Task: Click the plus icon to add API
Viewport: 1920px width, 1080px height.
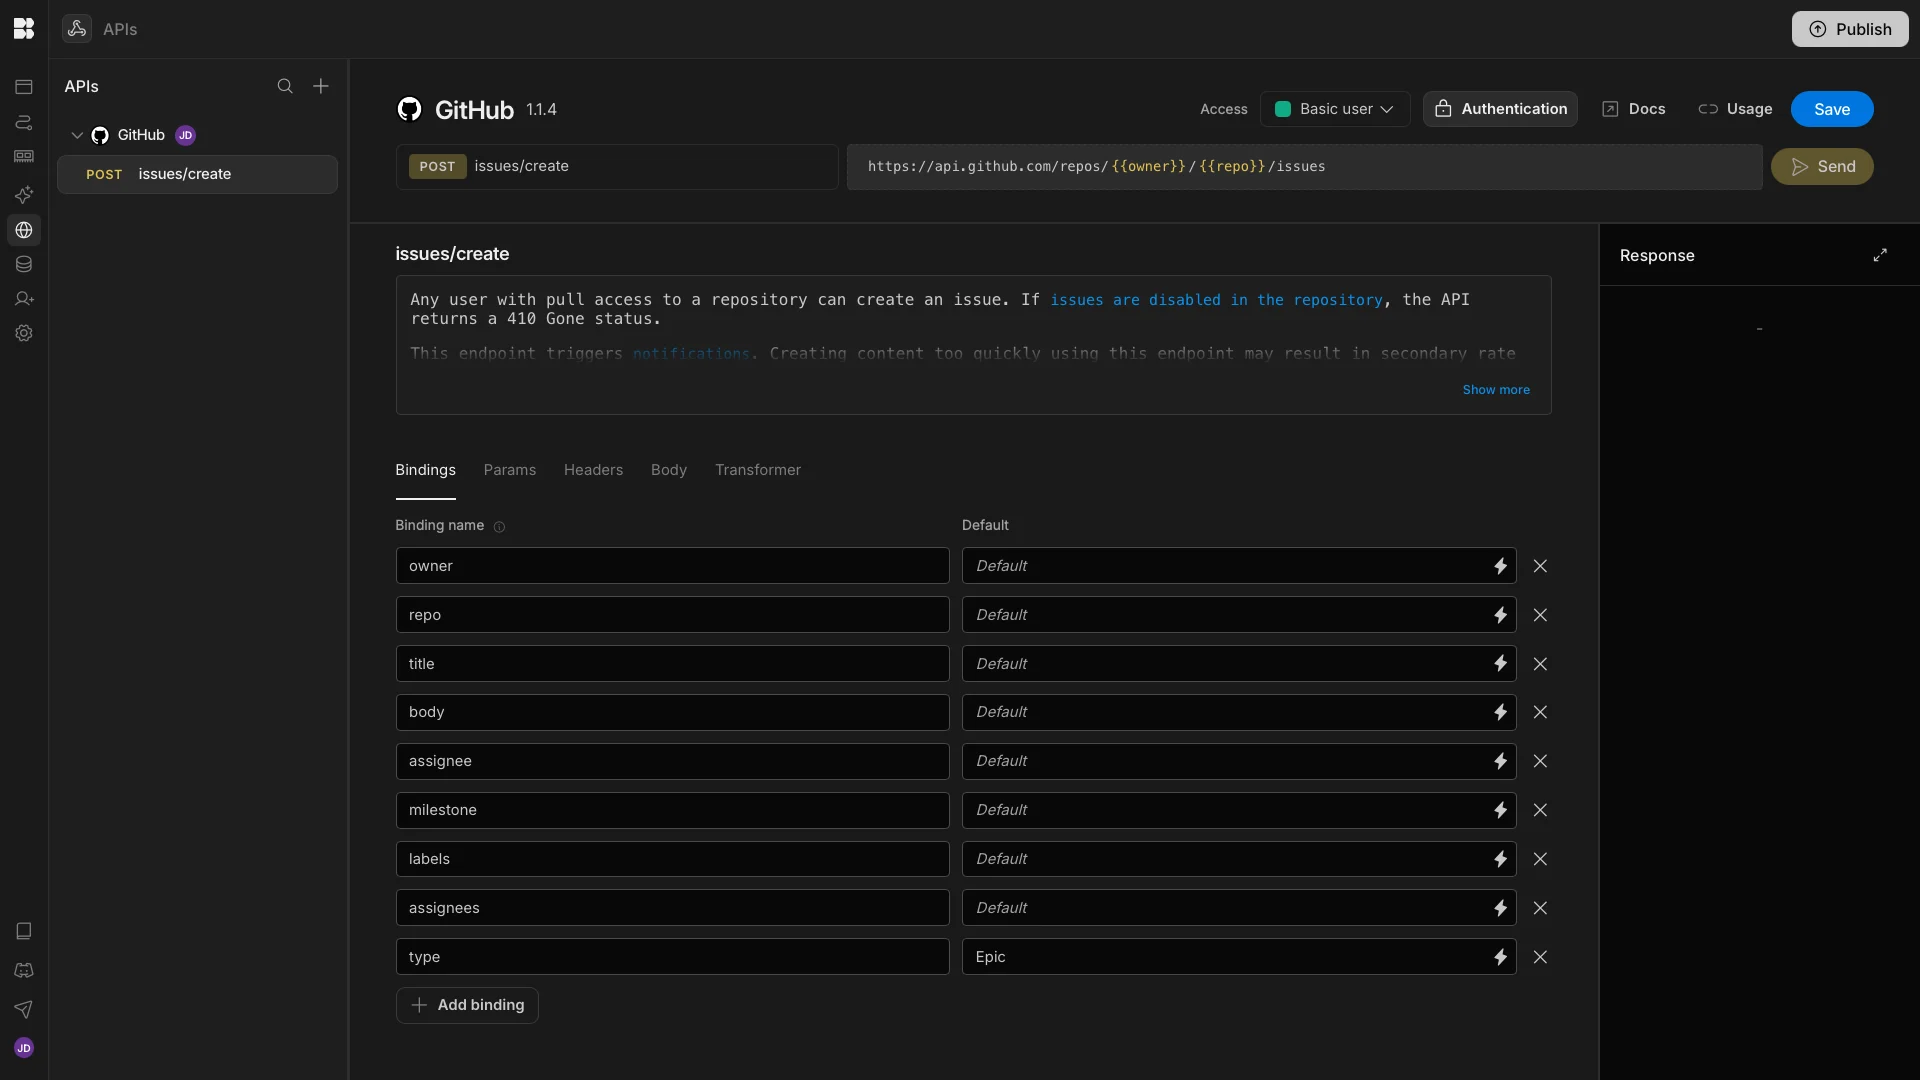Action: [x=321, y=86]
